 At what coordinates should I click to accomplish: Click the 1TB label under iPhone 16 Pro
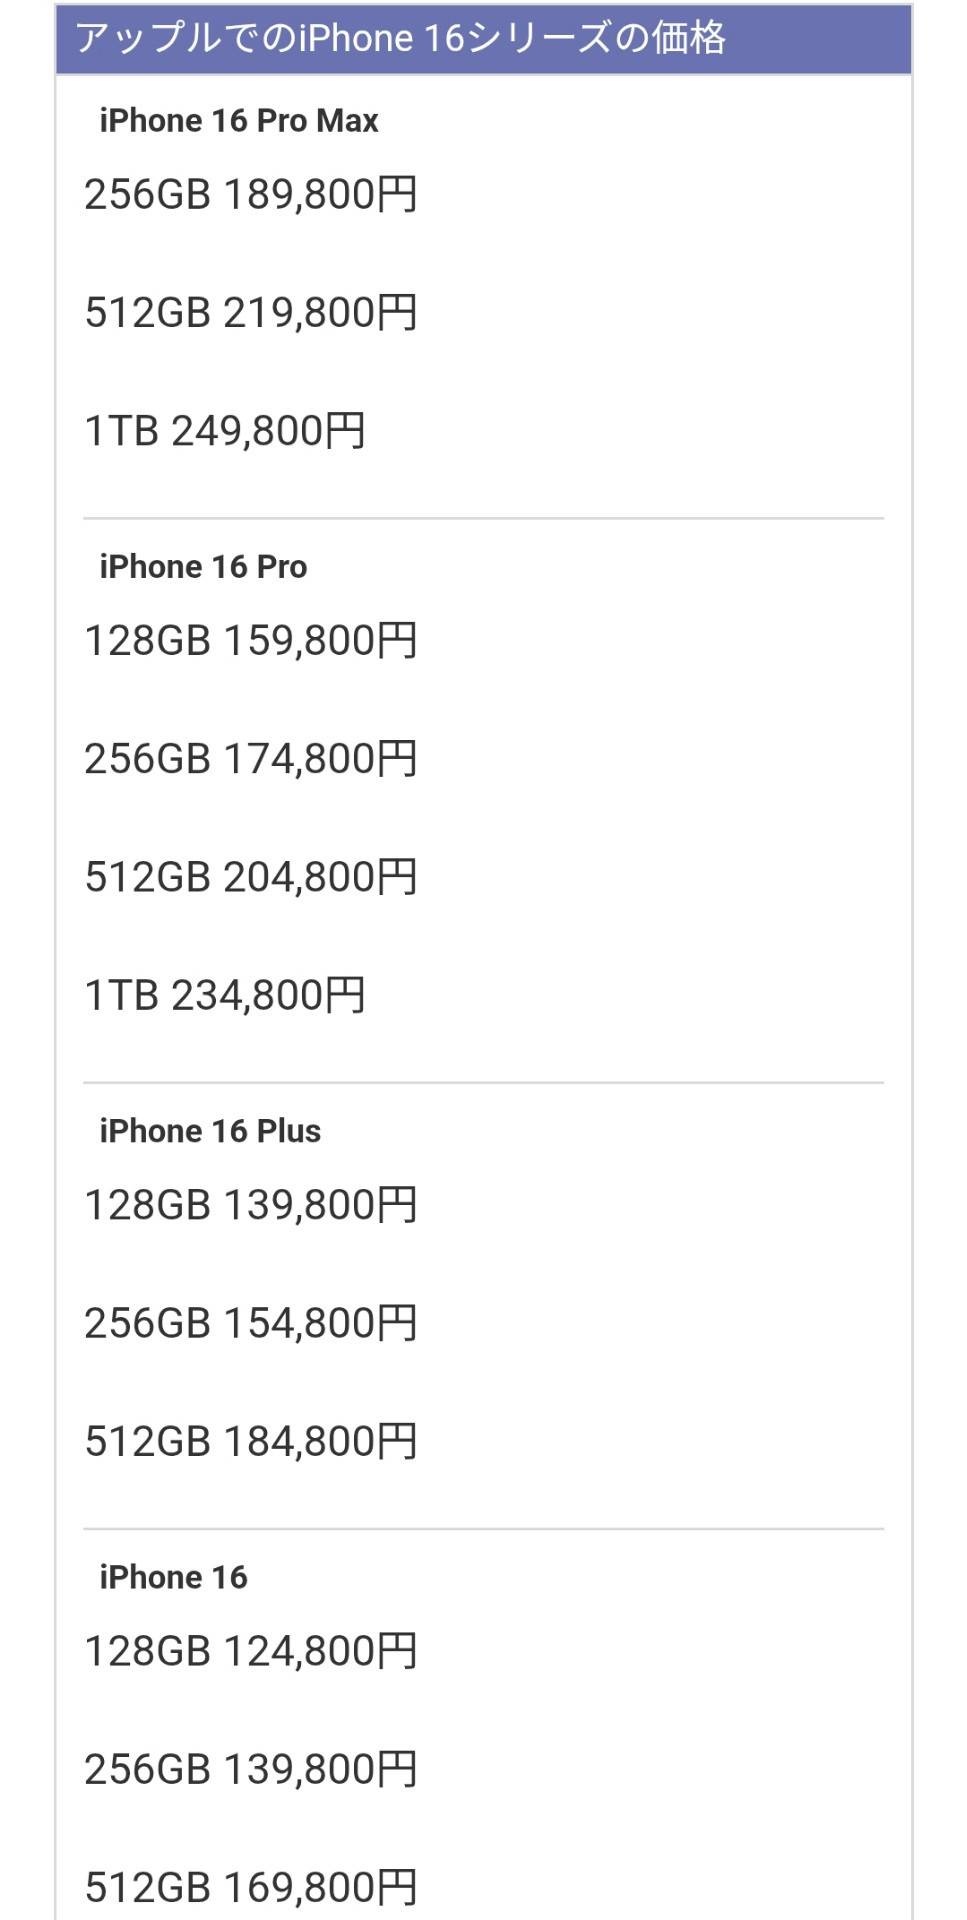pos(121,995)
